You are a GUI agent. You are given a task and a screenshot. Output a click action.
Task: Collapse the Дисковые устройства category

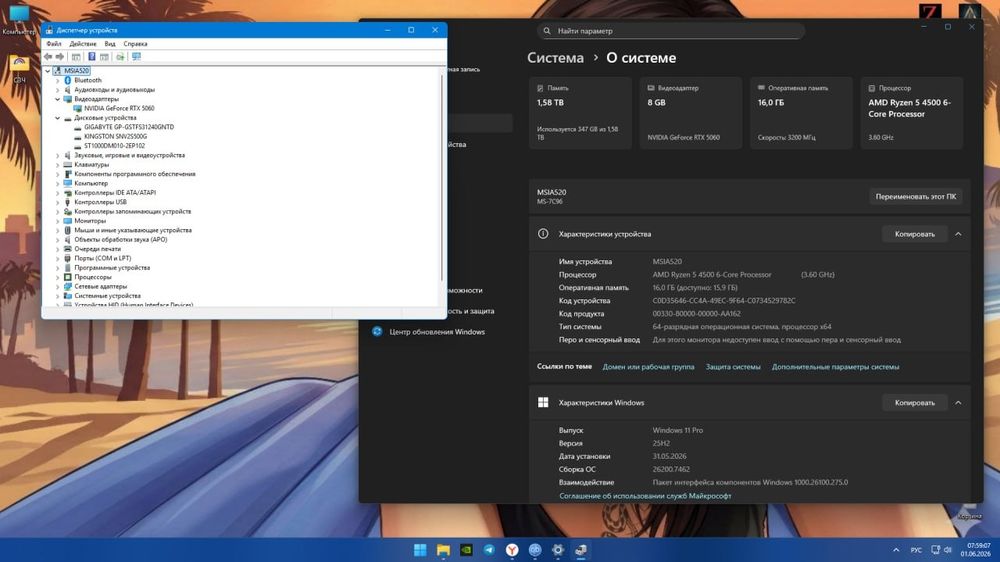tap(57, 118)
